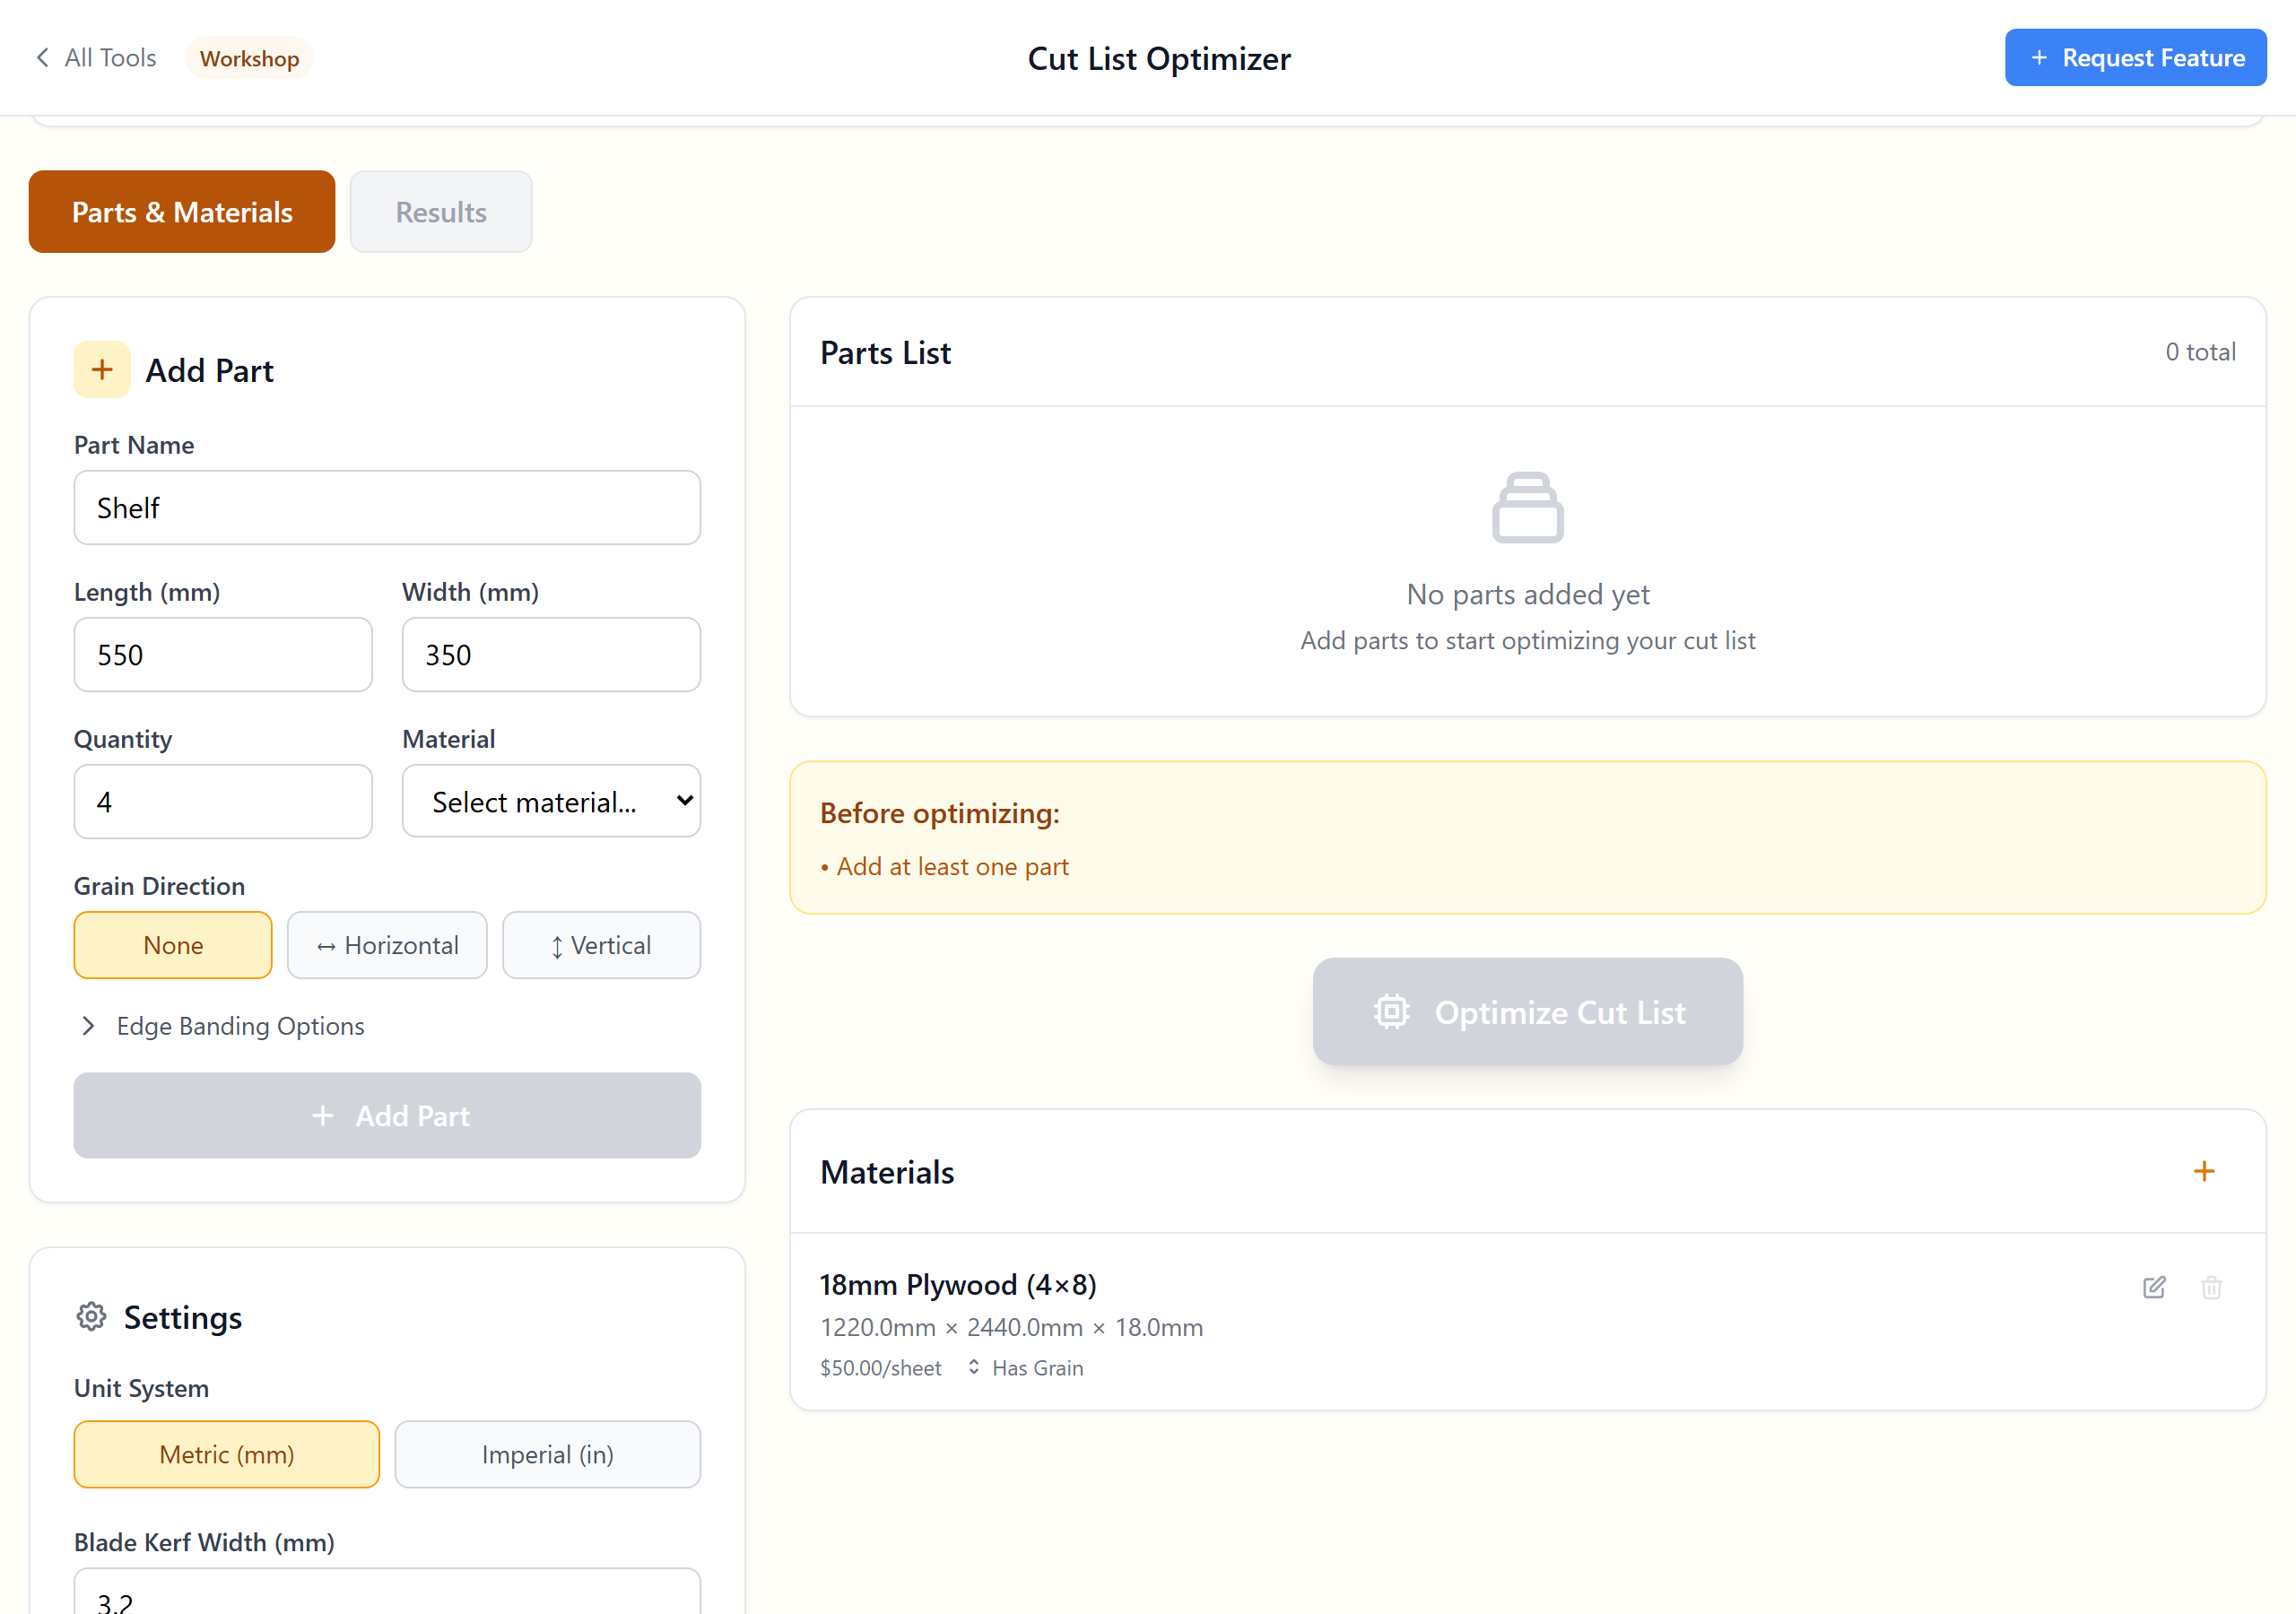Image resolution: width=2296 pixels, height=1614 pixels.
Task: Open the Parts & Materials tab
Action: tap(182, 212)
